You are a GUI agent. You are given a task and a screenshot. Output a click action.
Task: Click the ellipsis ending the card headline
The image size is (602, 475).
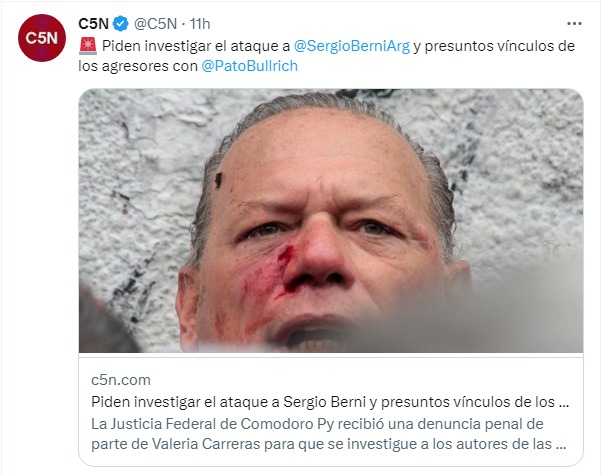coord(563,403)
